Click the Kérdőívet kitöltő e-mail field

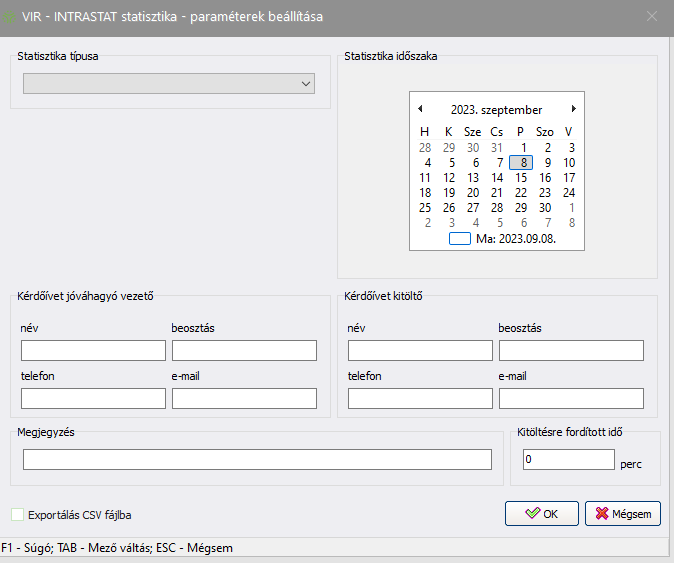[571, 398]
